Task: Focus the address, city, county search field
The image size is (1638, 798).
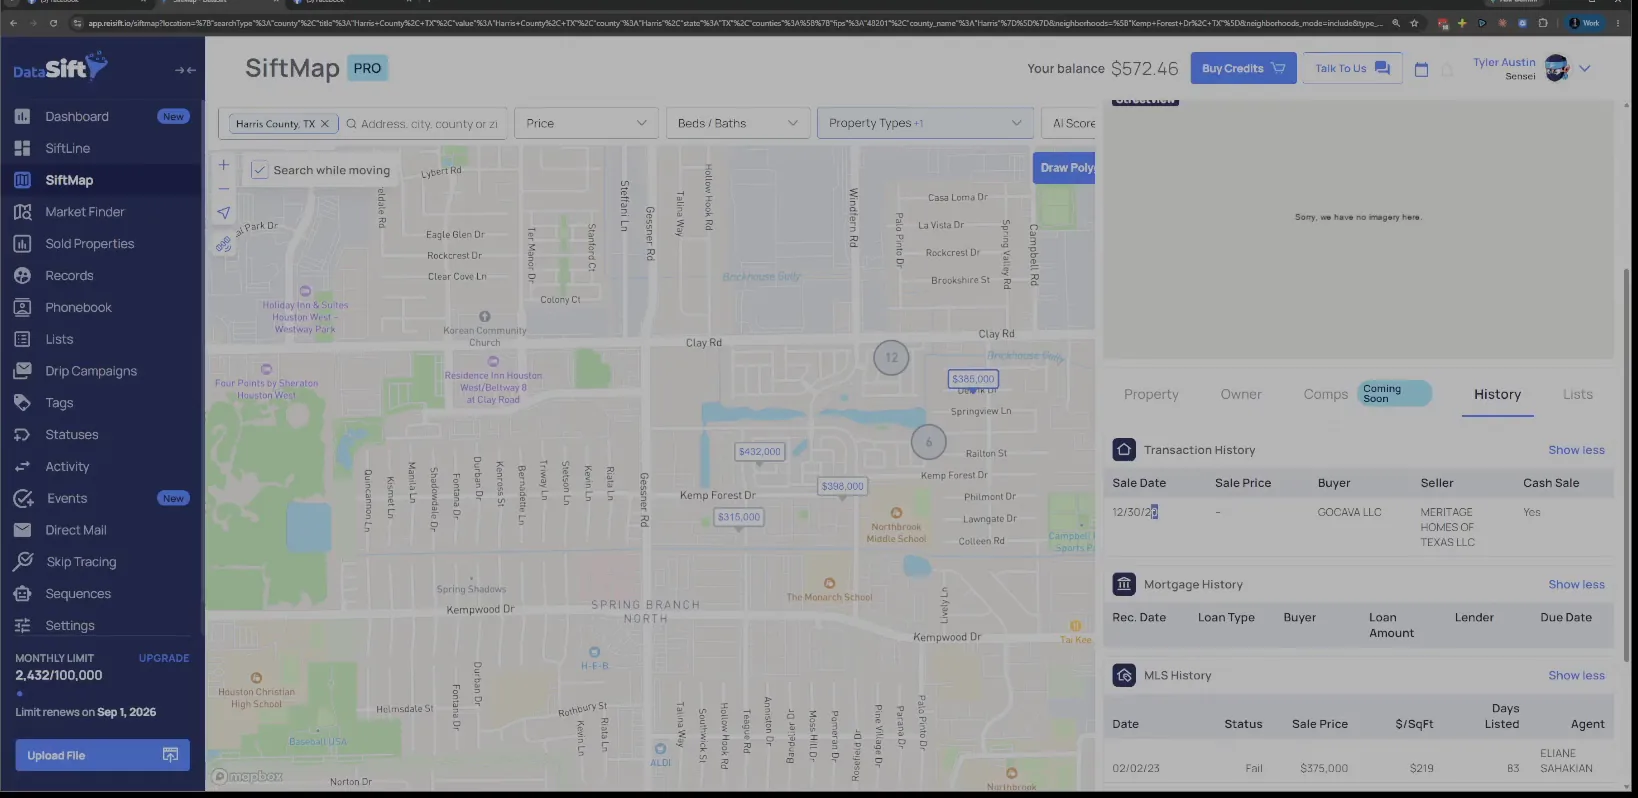Action: 429,124
